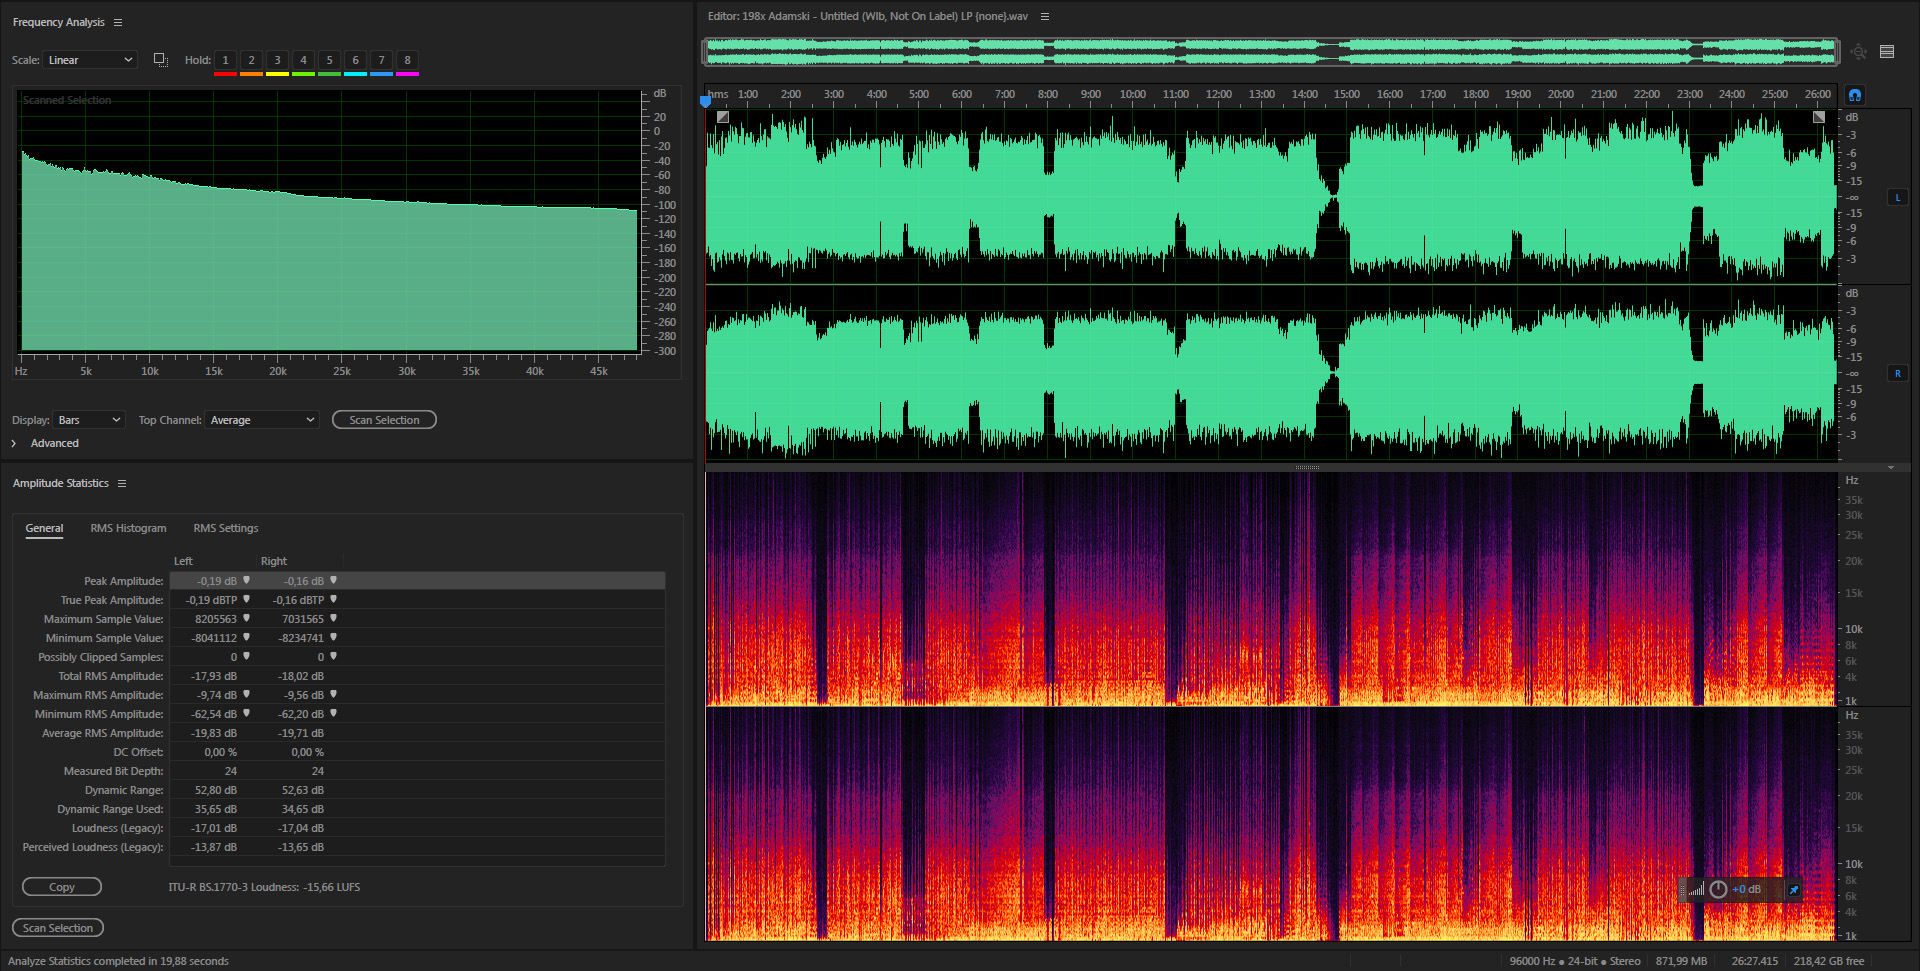Click the marker icon for left True Peak Amplitude
The image size is (1920, 971).
pyautogui.click(x=247, y=599)
